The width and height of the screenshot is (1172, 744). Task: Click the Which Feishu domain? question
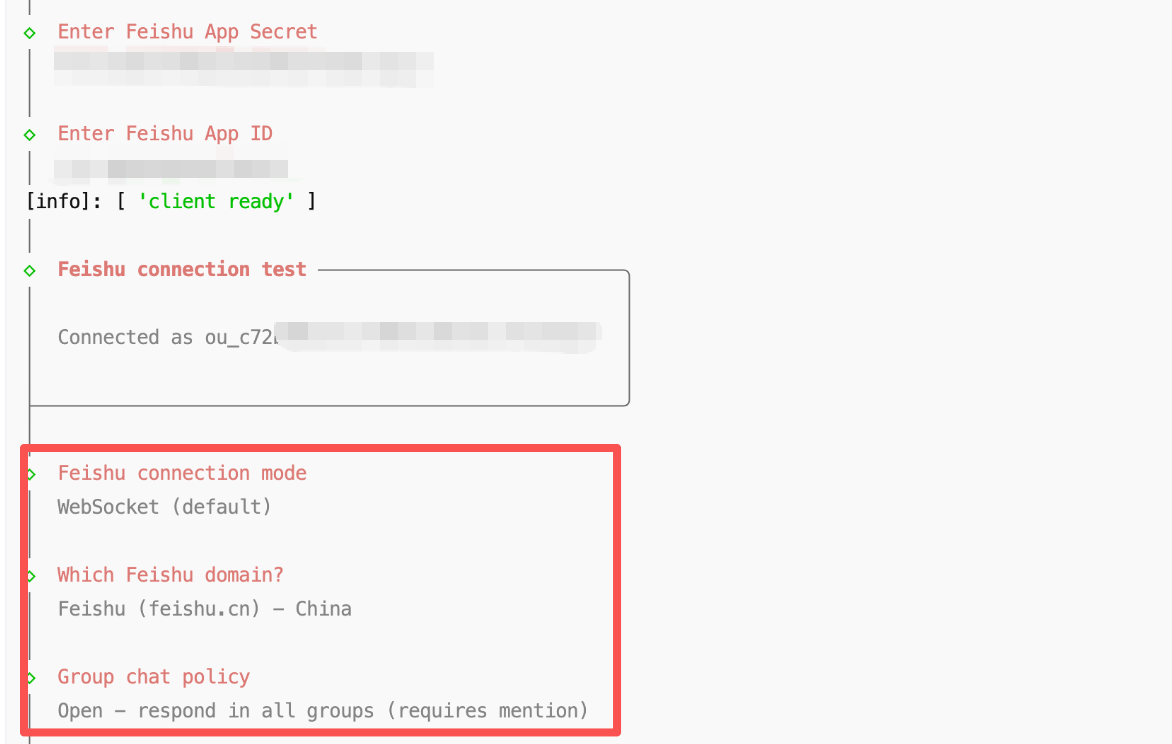(x=171, y=575)
